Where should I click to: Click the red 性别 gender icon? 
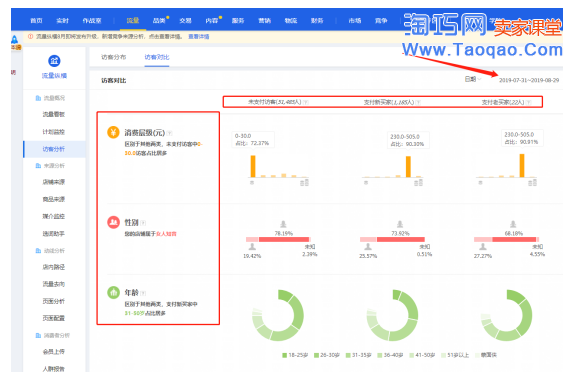tap(113, 222)
